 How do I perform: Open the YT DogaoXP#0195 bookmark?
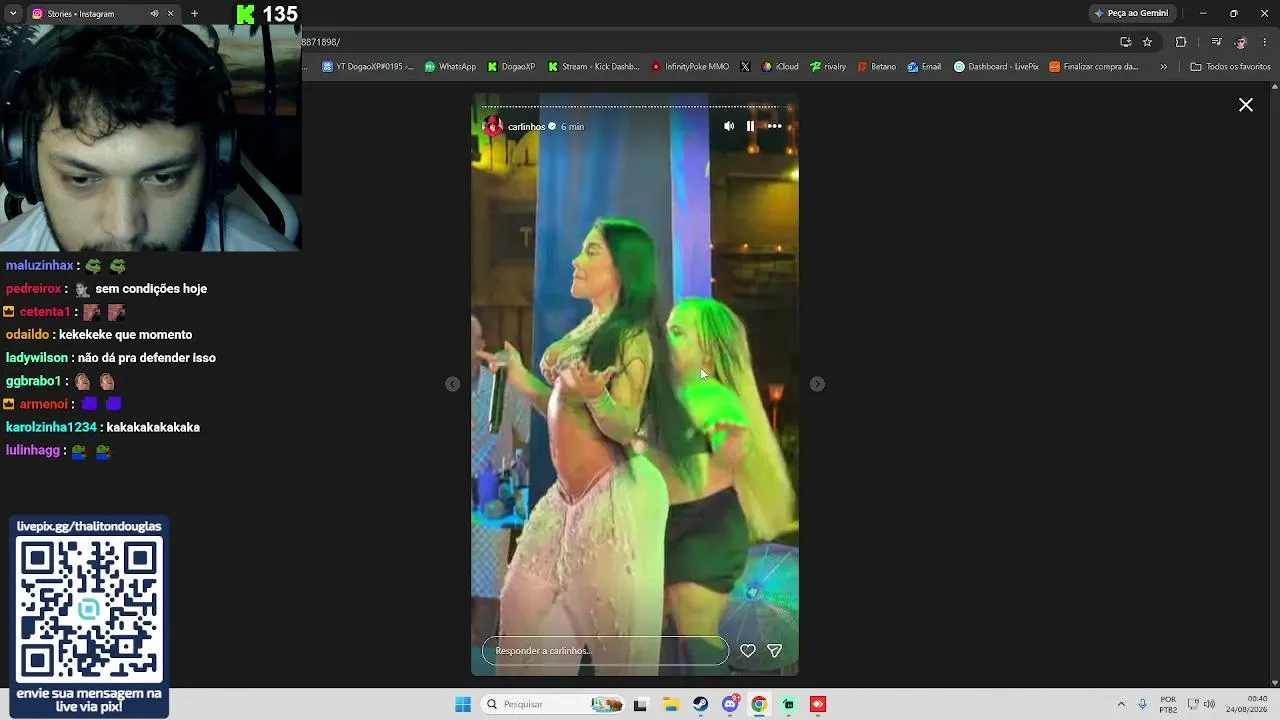point(367,67)
